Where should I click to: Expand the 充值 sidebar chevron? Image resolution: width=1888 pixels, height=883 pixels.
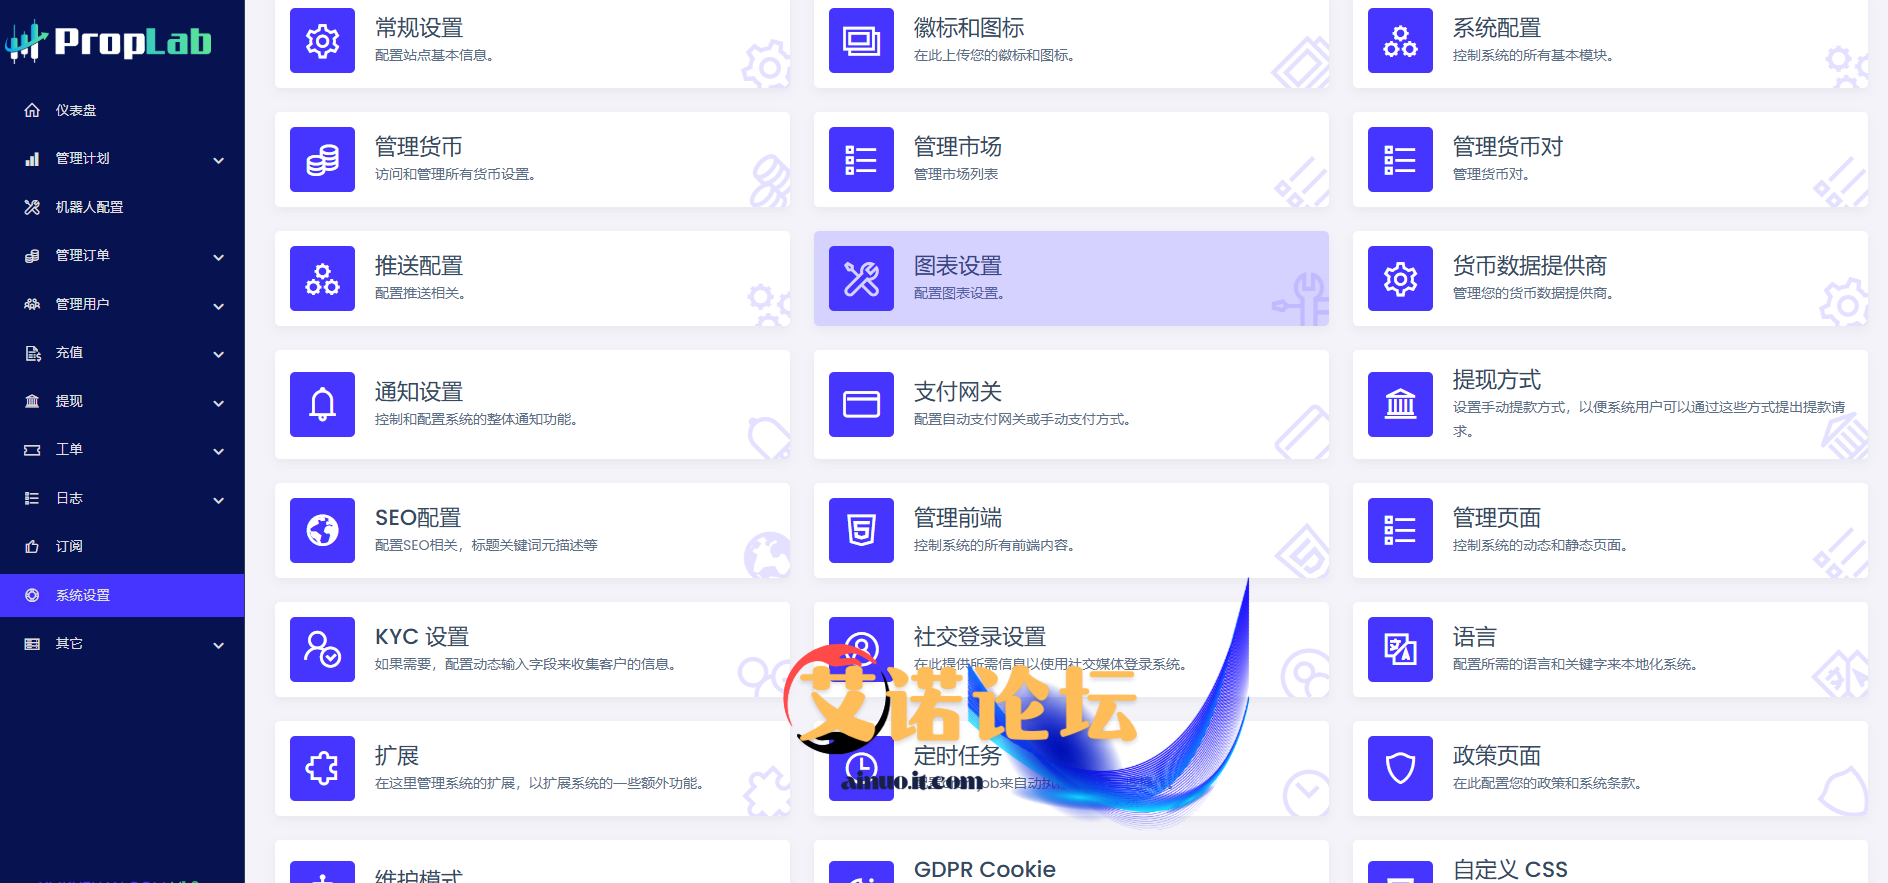point(219,354)
